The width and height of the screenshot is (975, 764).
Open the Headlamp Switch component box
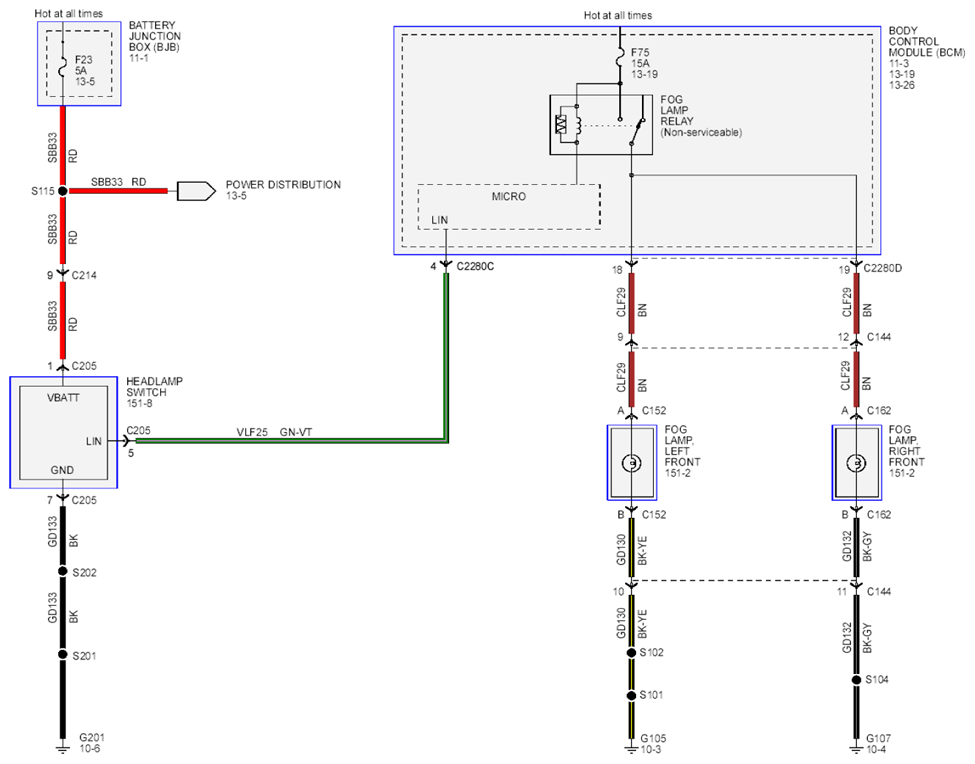pos(63,432)
